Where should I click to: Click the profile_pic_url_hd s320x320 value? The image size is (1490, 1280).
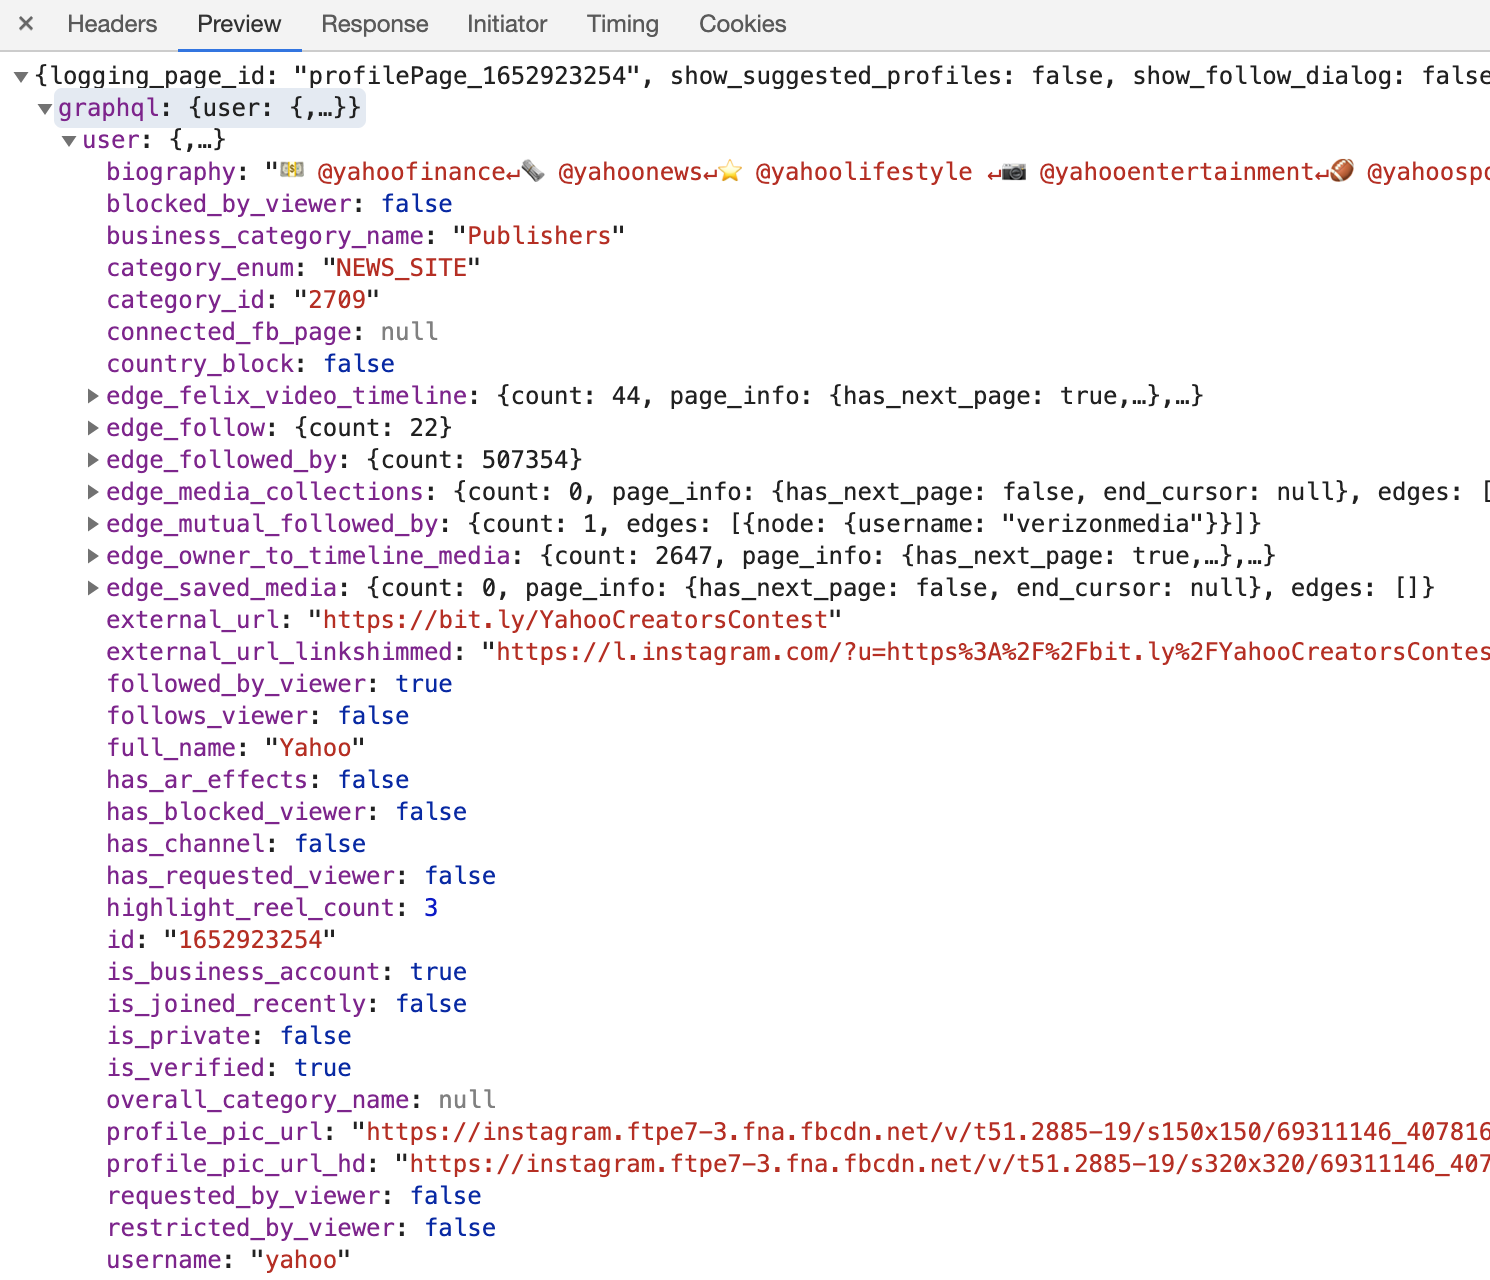(x=943, y=1164)
